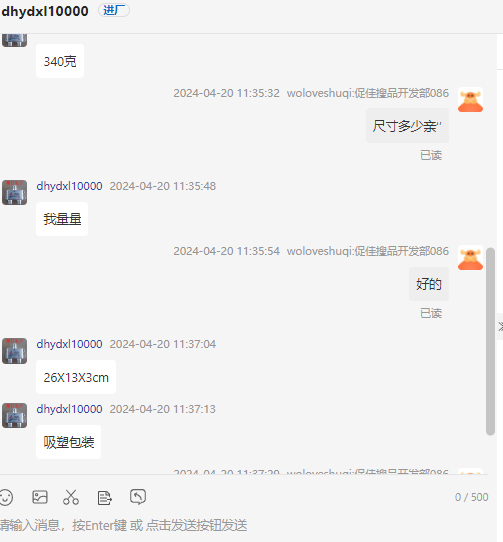This screenshot has height=542, width=503.
Task: Click the 进厂 tag button
Action: tap(114, 10)
